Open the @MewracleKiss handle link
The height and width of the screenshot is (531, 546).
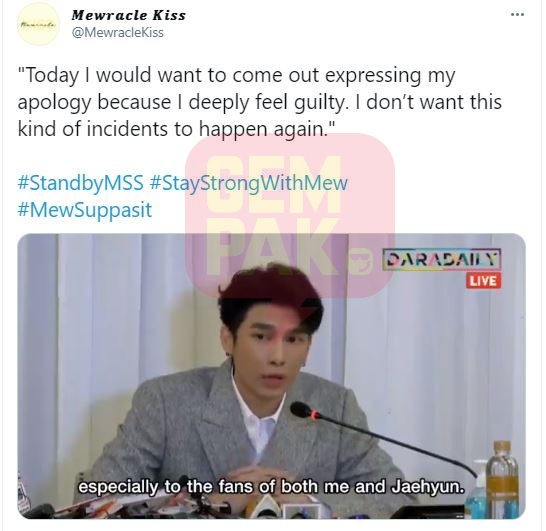click(117, 33)
